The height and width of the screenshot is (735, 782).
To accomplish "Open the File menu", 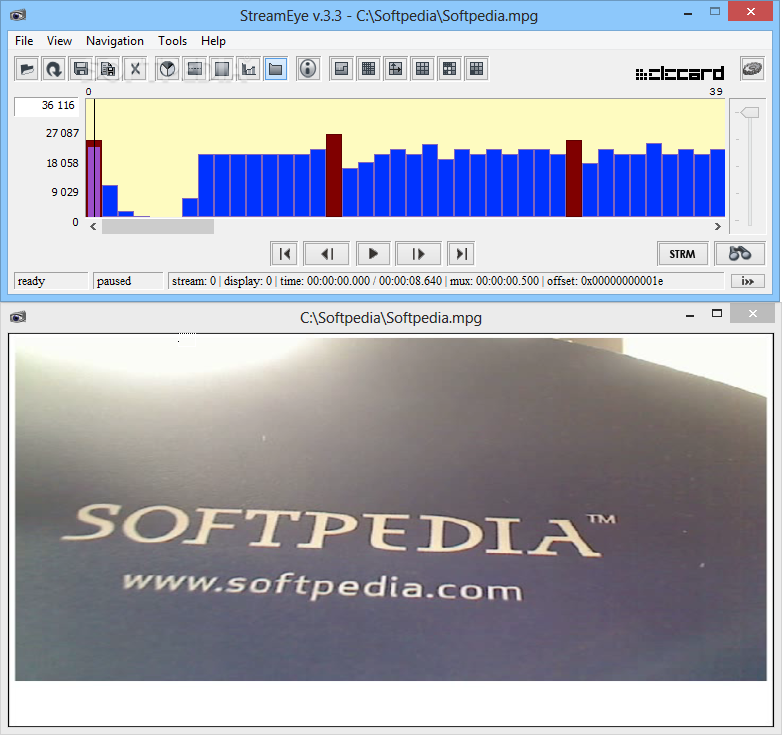I will tap(24, 41).
